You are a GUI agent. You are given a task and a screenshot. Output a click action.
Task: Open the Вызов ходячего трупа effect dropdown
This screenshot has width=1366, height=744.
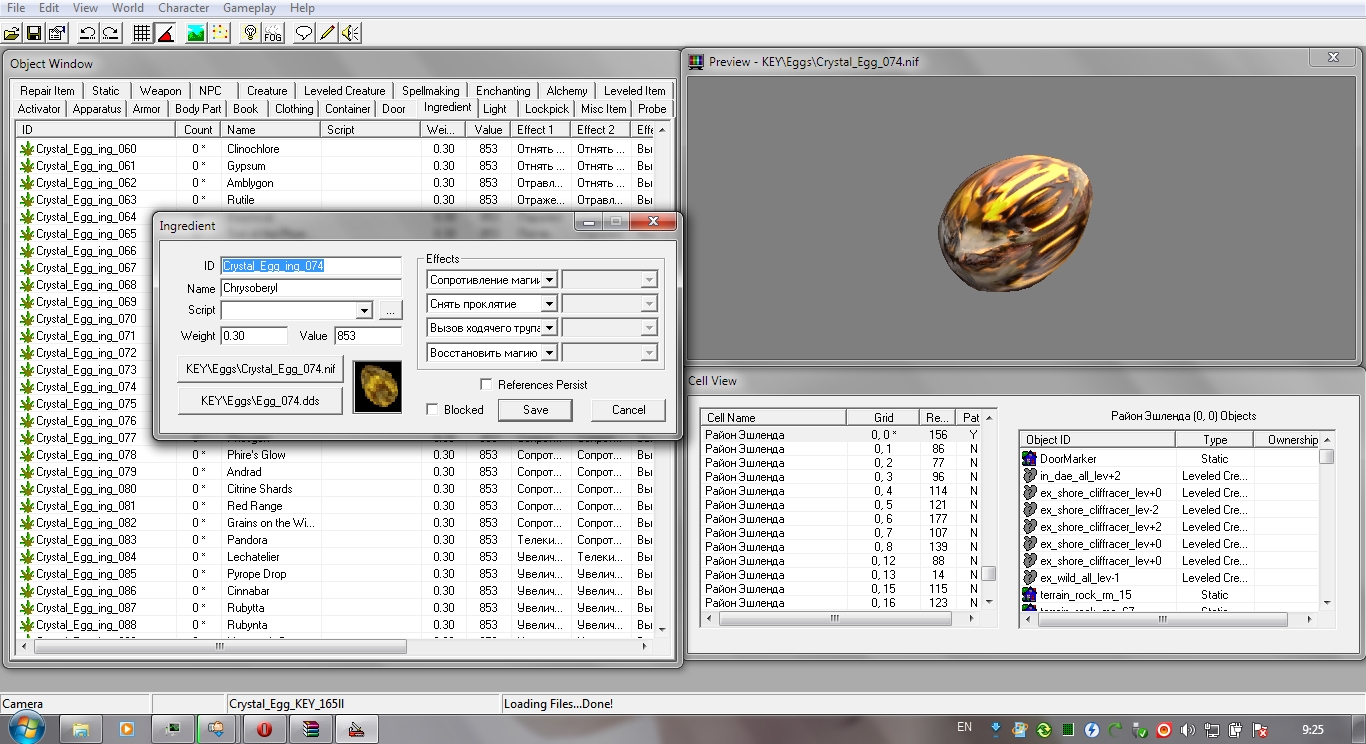tap(549, 327)
